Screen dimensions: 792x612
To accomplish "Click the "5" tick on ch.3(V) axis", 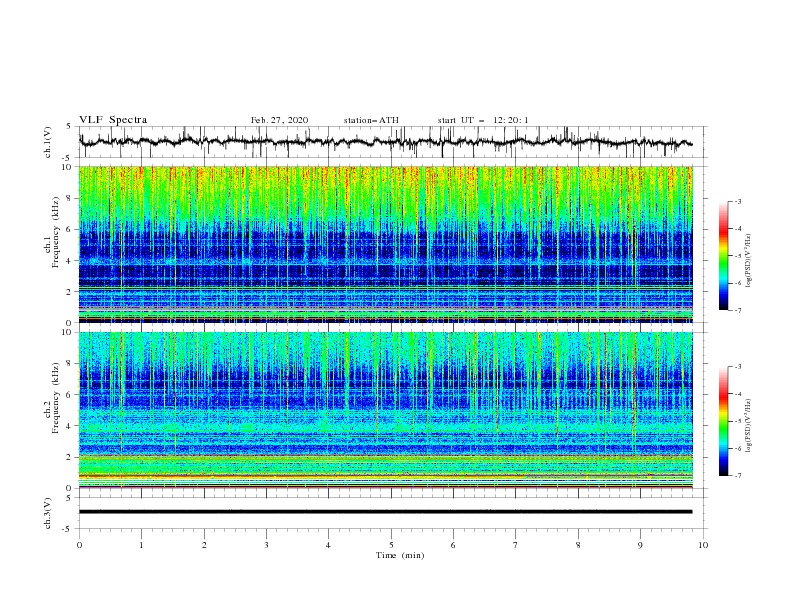I will [70, 498].
